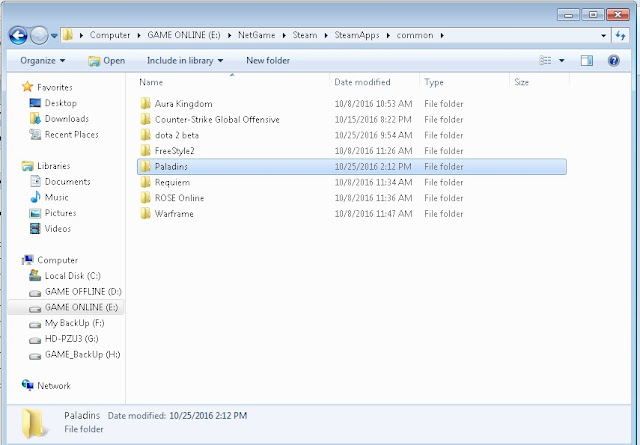Toggle the preview pane icon
This screenshot has width=640, height=445.
(x=587, y=61)
